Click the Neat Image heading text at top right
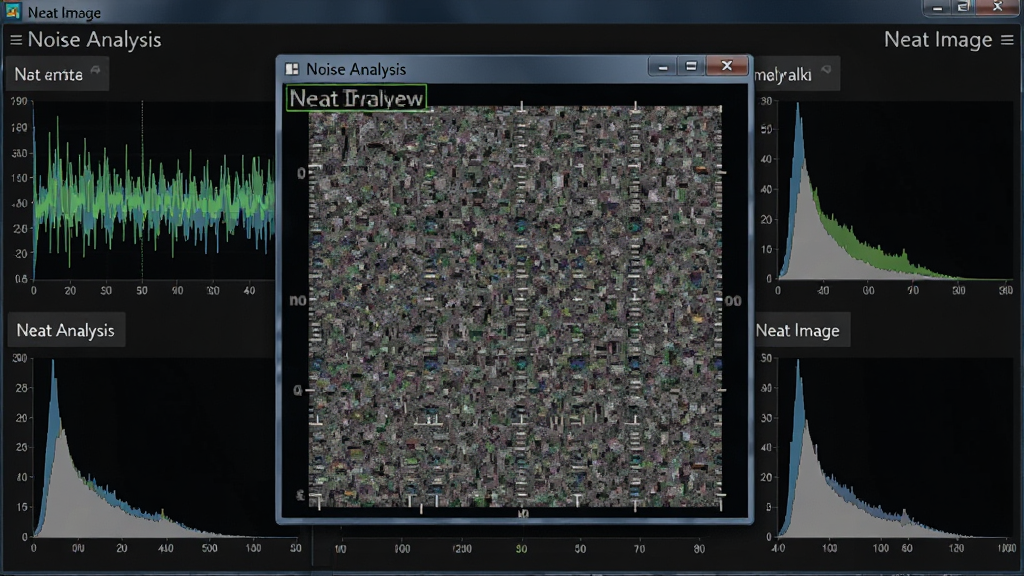Viewport: 1024px width, 576px height. tap(938, 40)
